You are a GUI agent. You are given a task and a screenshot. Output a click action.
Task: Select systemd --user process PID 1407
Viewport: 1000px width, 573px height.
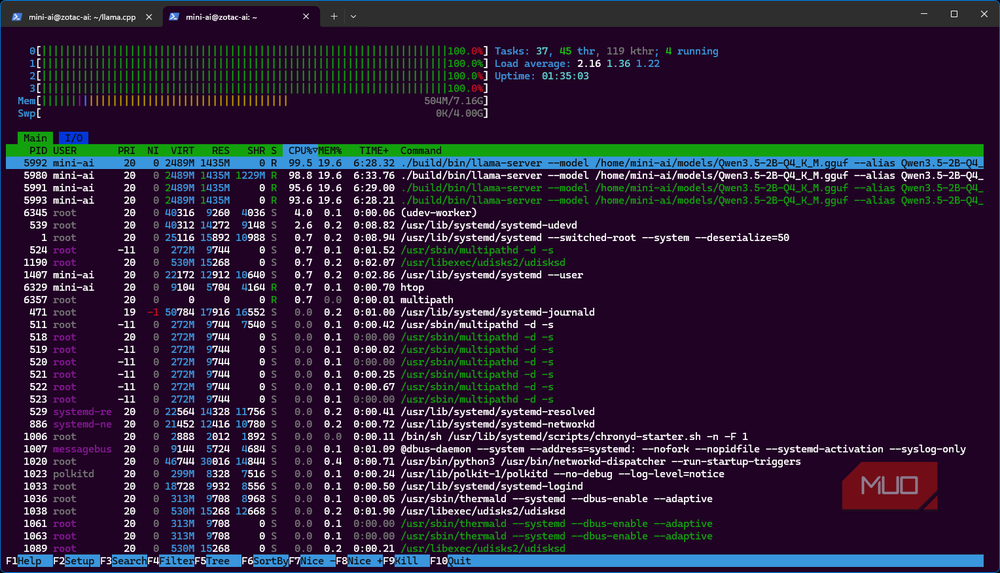coord(494,275)
